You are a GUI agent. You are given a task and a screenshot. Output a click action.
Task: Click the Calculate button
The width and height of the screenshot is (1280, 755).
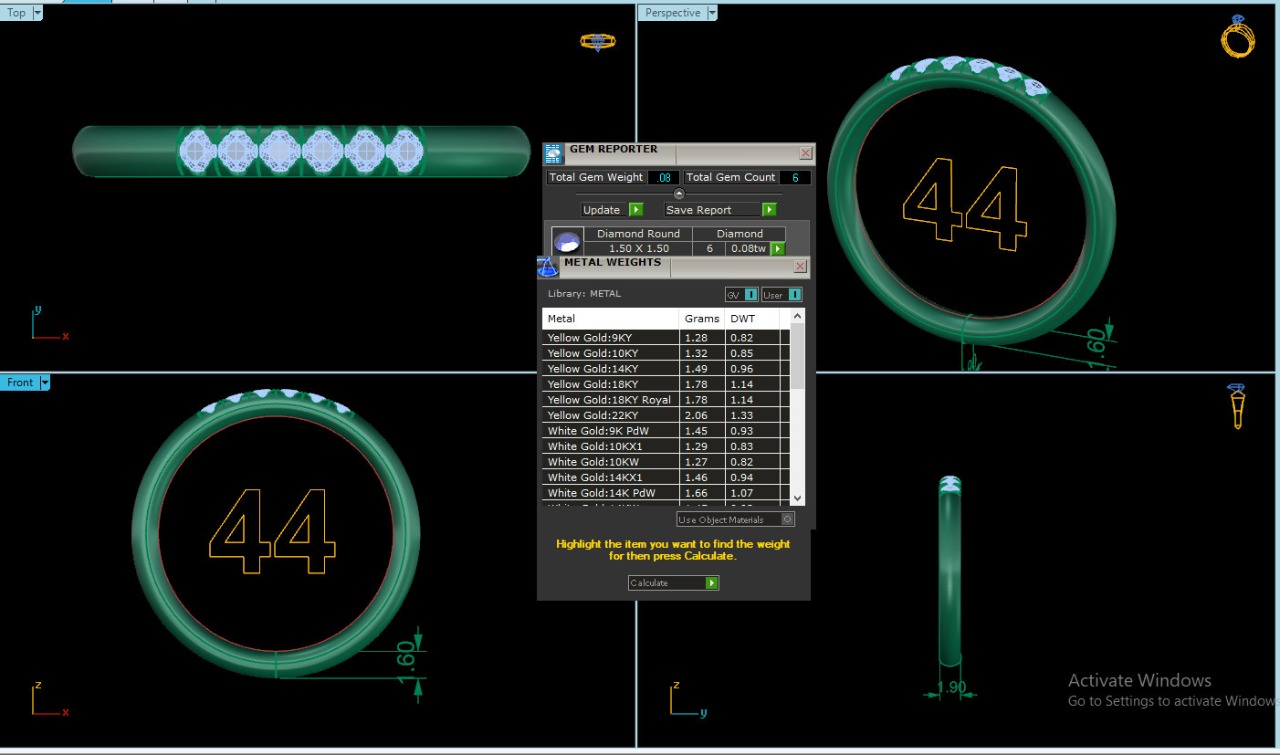(x=673, y=583)
